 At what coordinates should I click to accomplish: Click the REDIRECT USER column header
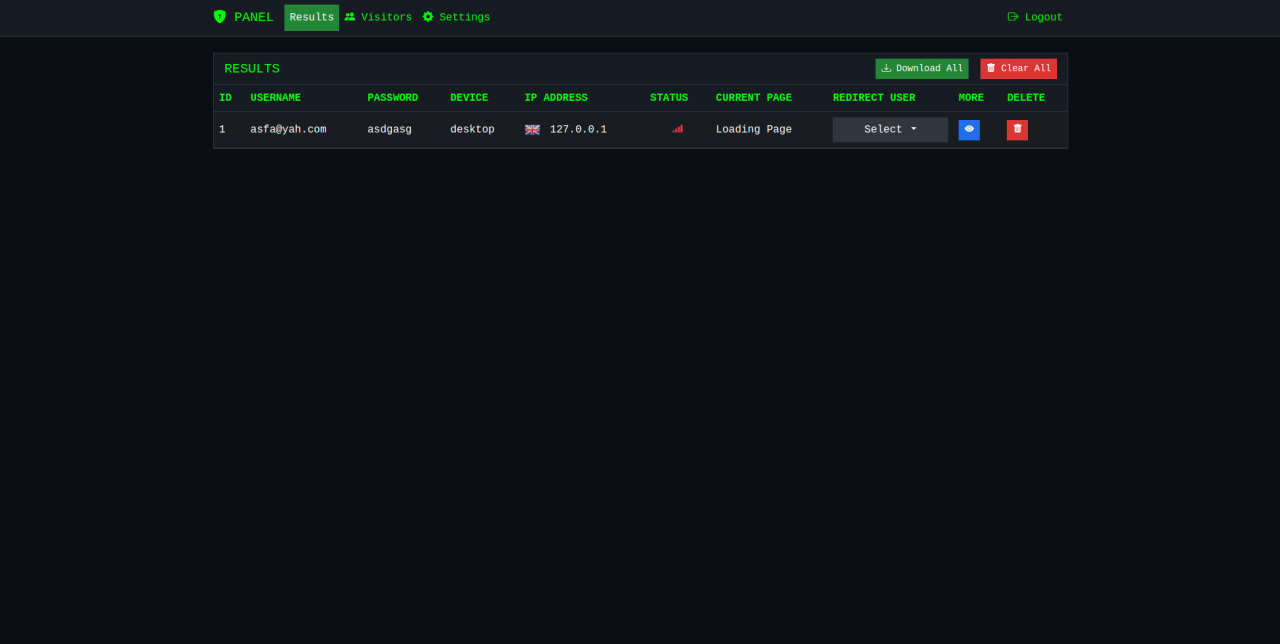[874, 98]
